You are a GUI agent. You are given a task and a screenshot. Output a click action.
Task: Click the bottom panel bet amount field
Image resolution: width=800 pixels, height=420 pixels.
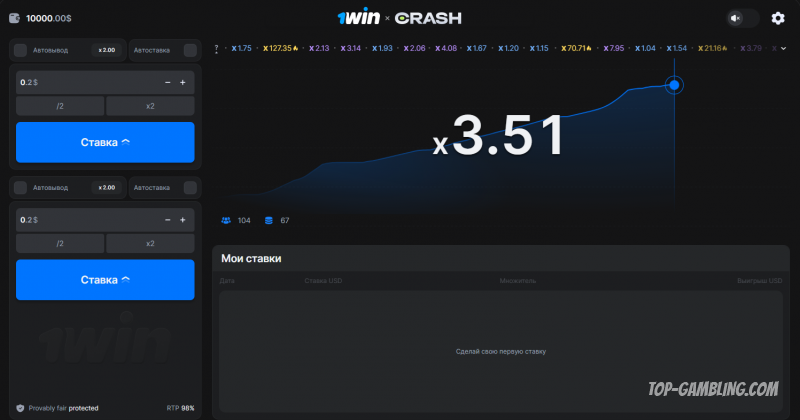click(x=80, y=220)
